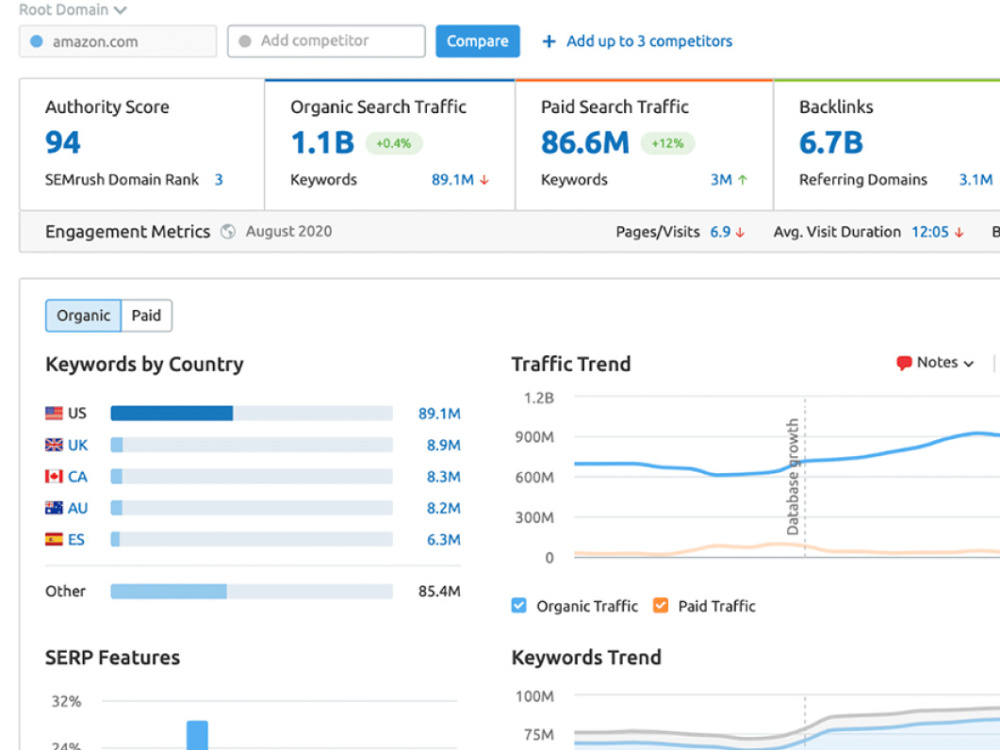Click Keywords Trend chart area

coord(787,723)
